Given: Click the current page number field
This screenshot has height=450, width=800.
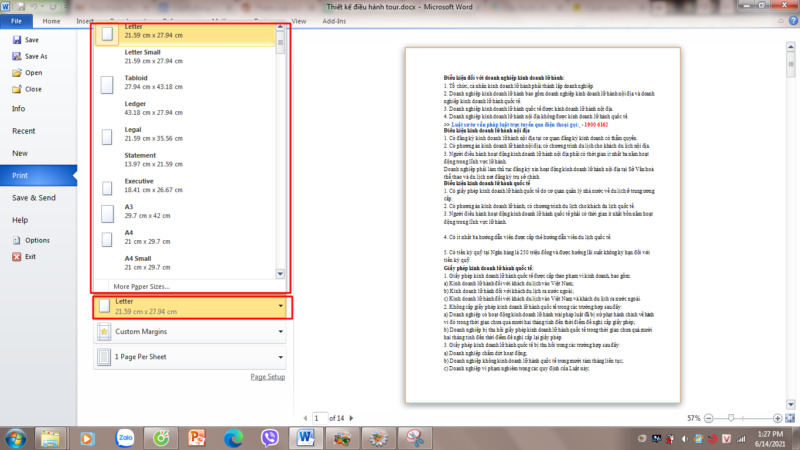Looking at the screenshot, I should point(319,418).
